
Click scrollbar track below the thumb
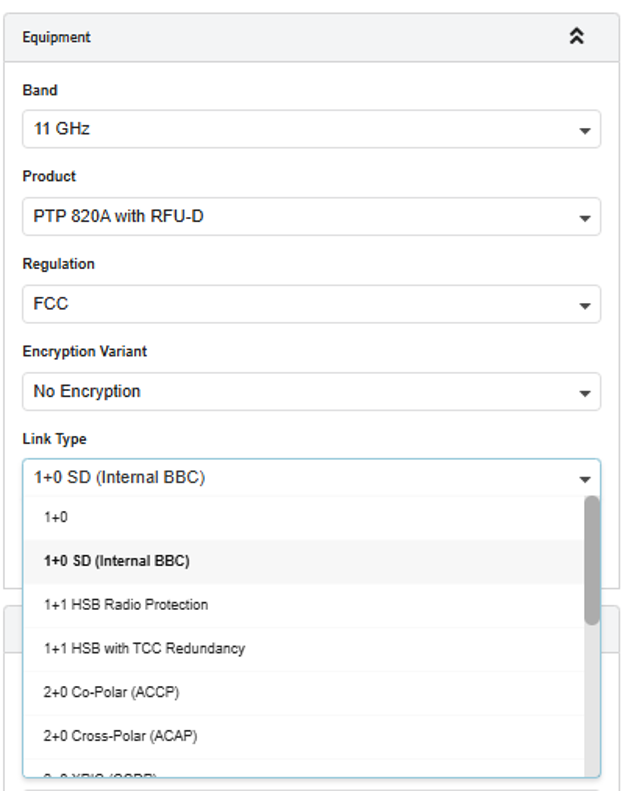click(x=592, y=701)
